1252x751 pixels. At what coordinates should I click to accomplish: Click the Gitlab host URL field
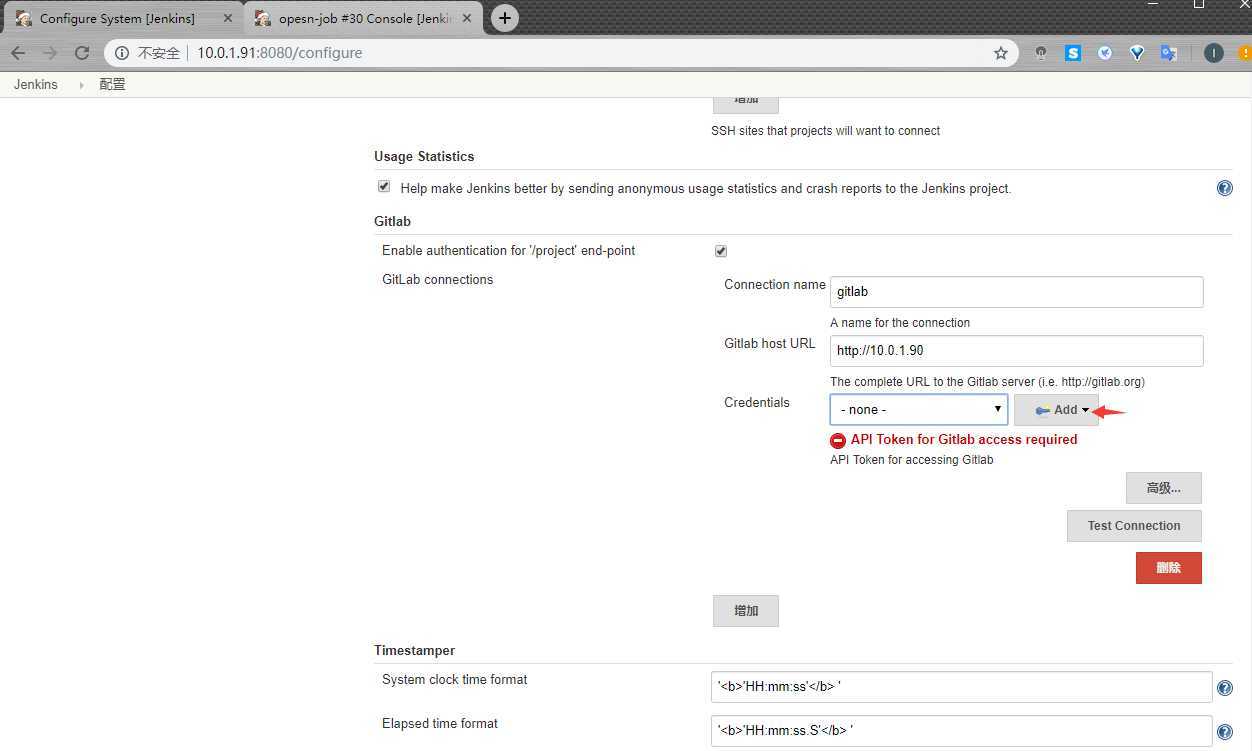pyautogui.click(x=1016, y=351)
